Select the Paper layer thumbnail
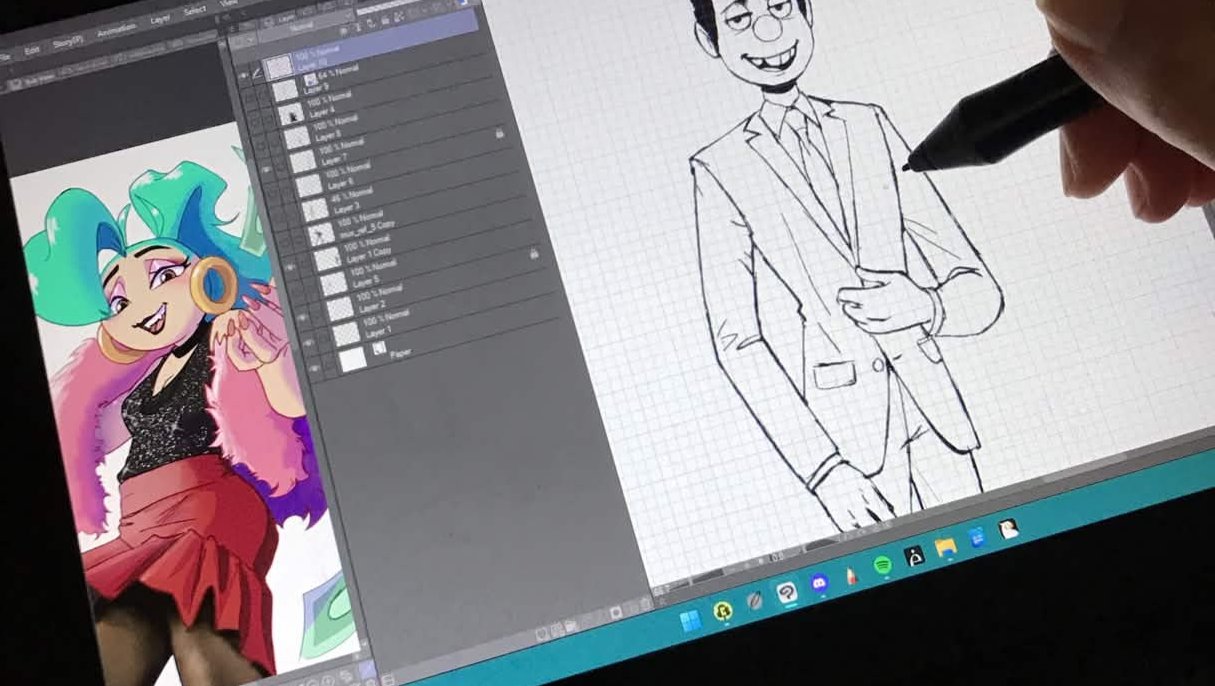The height and width of the screenshot is (686, 1215). [352, 359]
